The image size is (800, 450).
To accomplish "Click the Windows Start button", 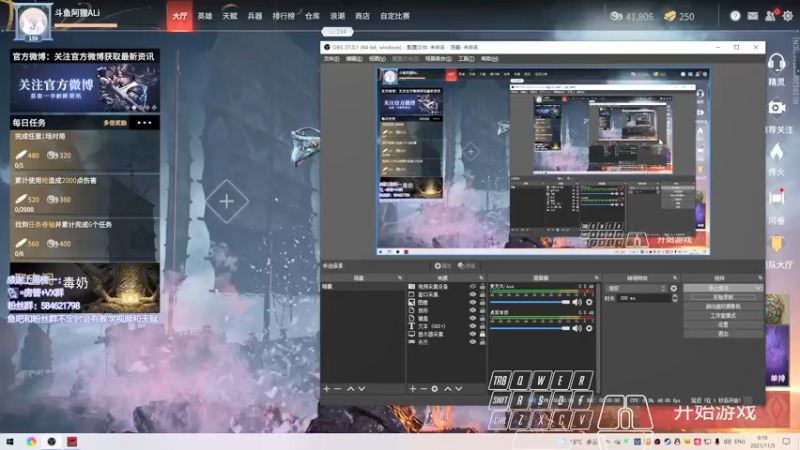I will [x=10, y=441].
